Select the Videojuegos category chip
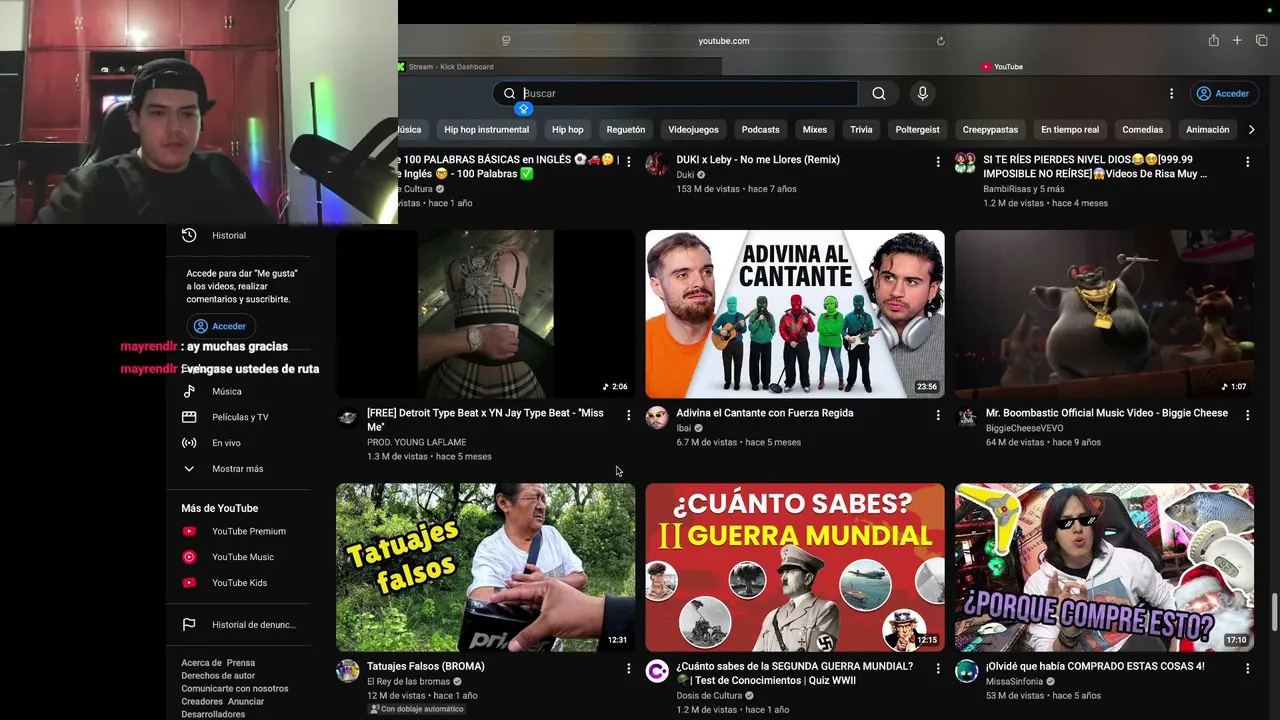 [x=693, y=129]
